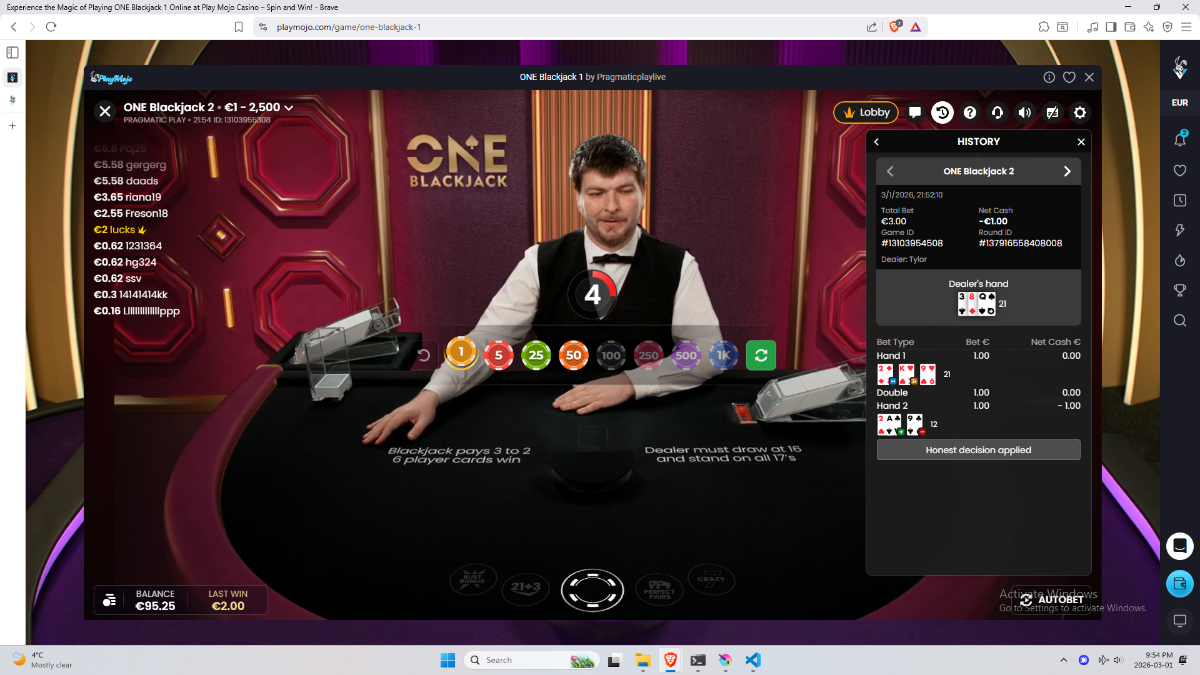The image size is (1200, 675).
Task: Add game to favorites with heart
Action: click(x=1069, y=77)
